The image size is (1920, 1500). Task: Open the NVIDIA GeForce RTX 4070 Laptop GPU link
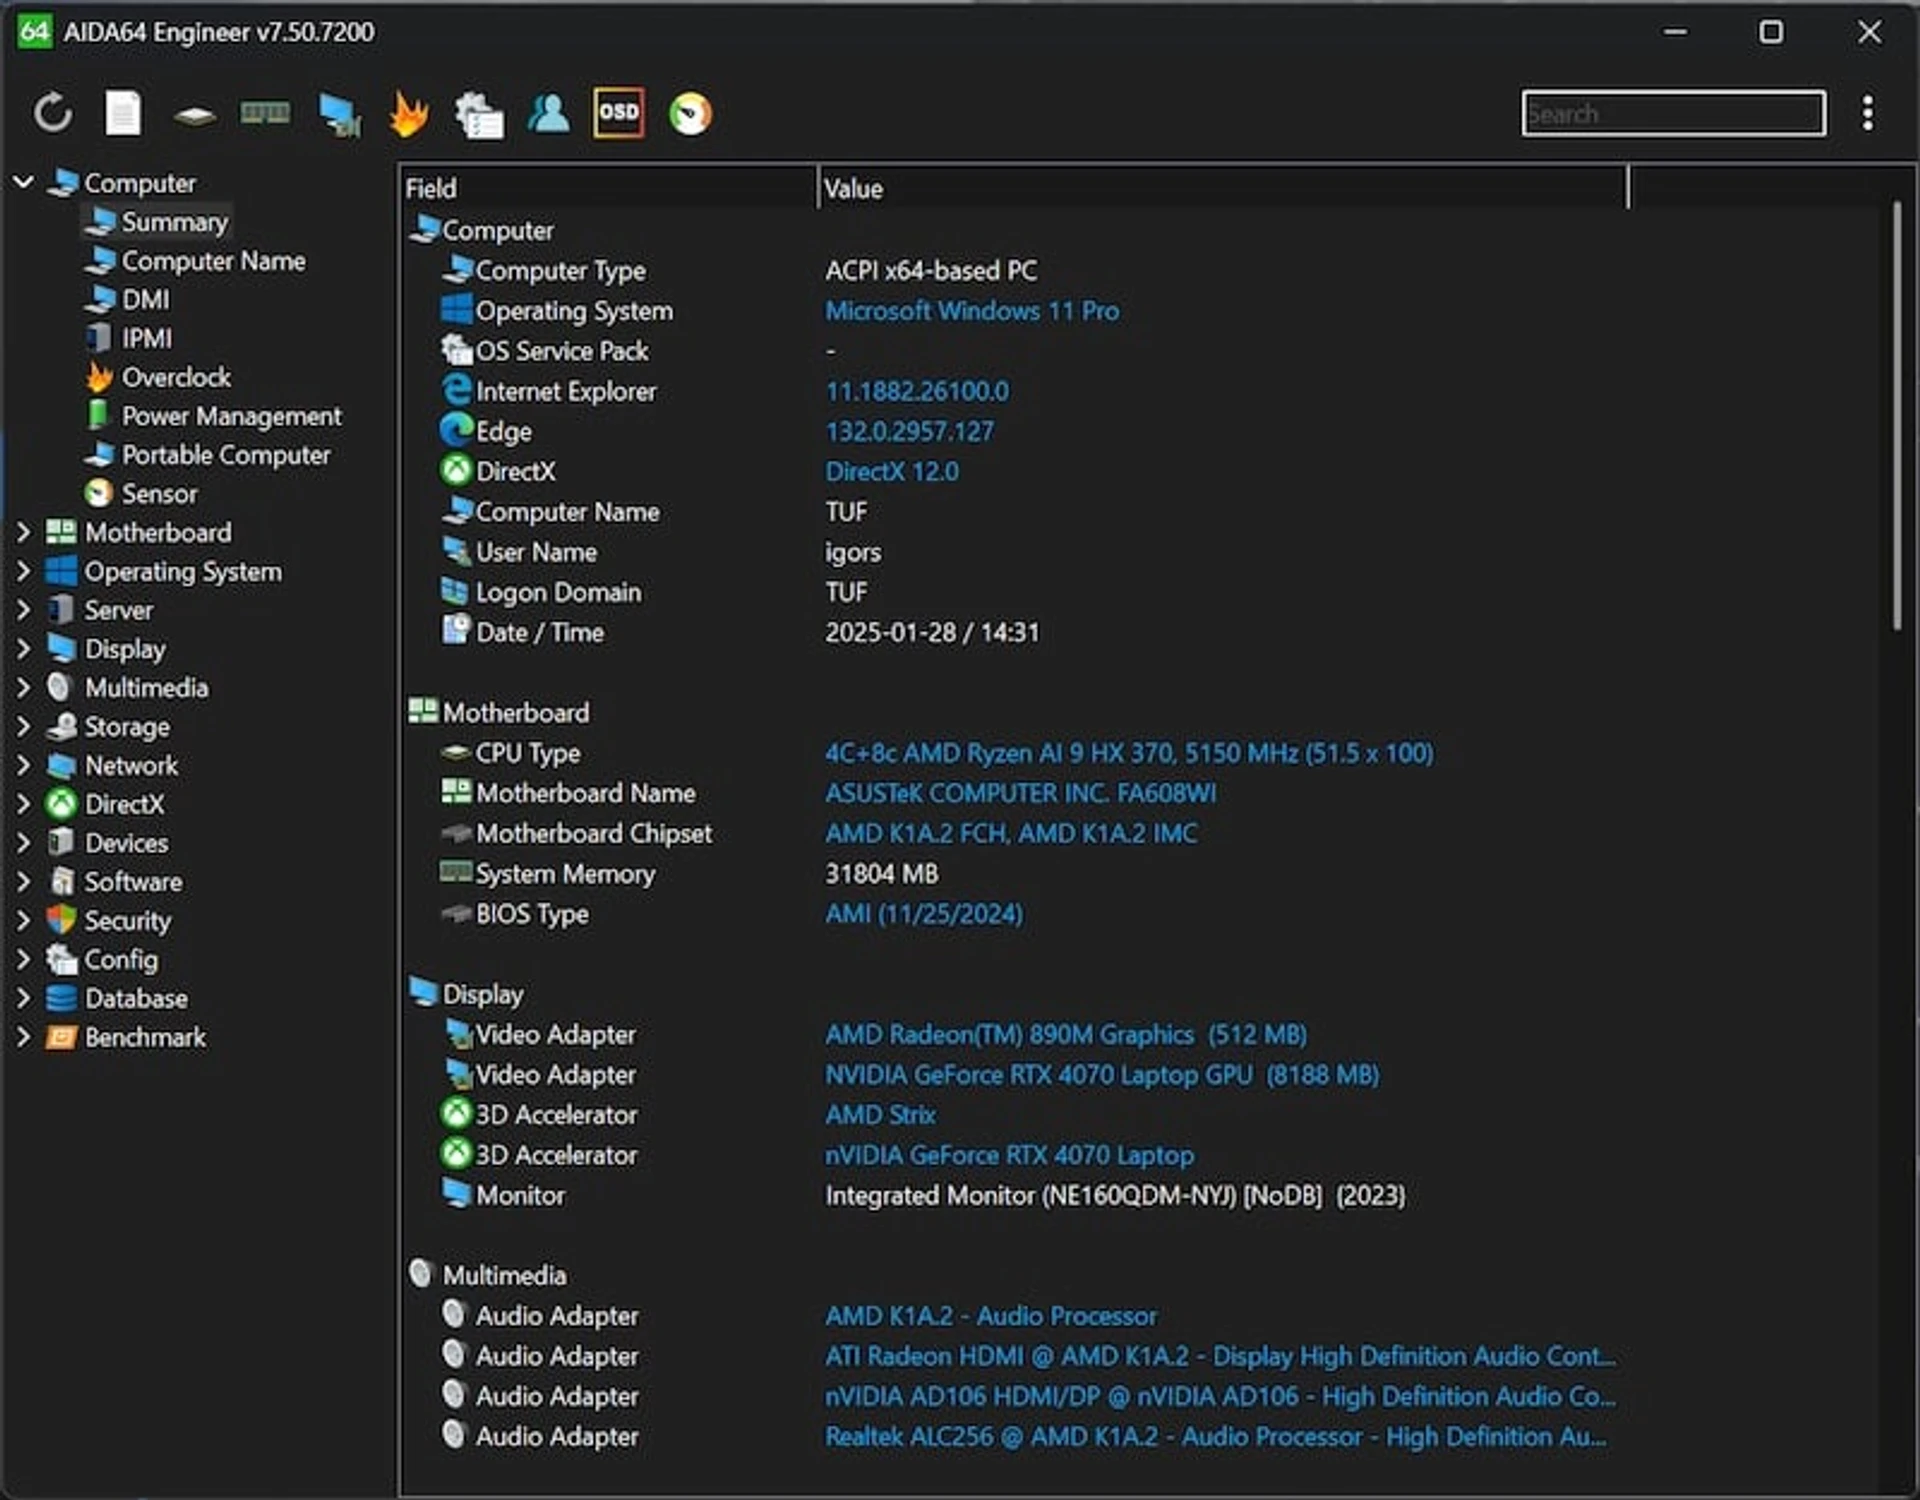click(x=1101, y=1074)
